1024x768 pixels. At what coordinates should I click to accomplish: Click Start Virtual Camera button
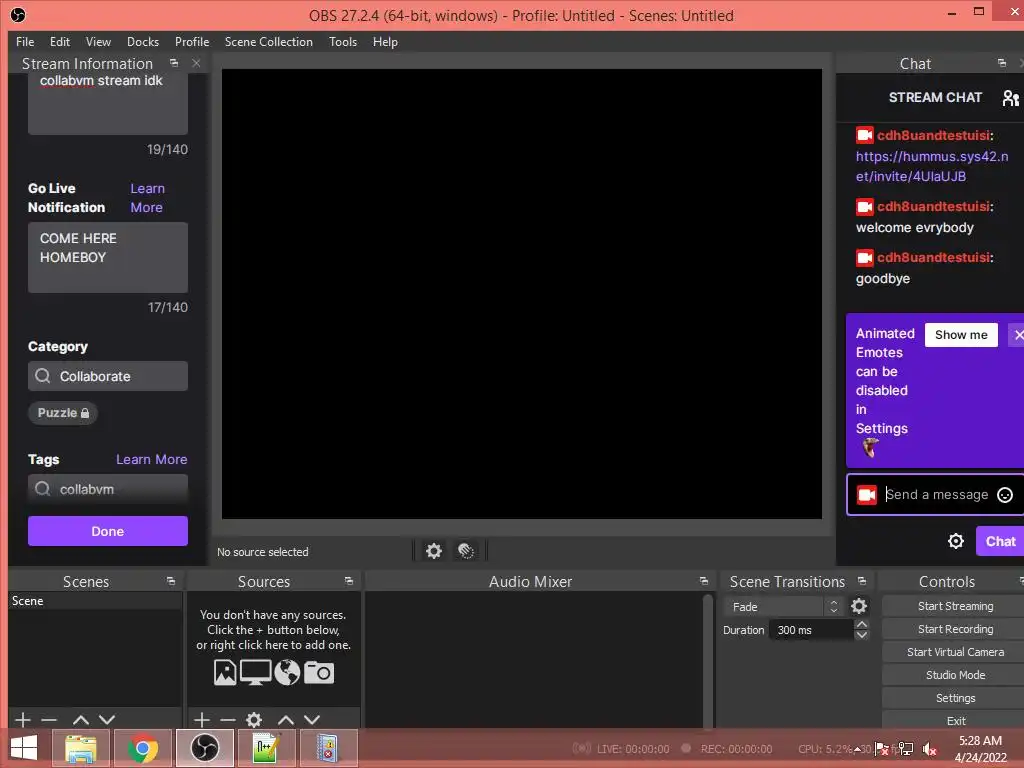pyautogui.click(x=955, y=652)
